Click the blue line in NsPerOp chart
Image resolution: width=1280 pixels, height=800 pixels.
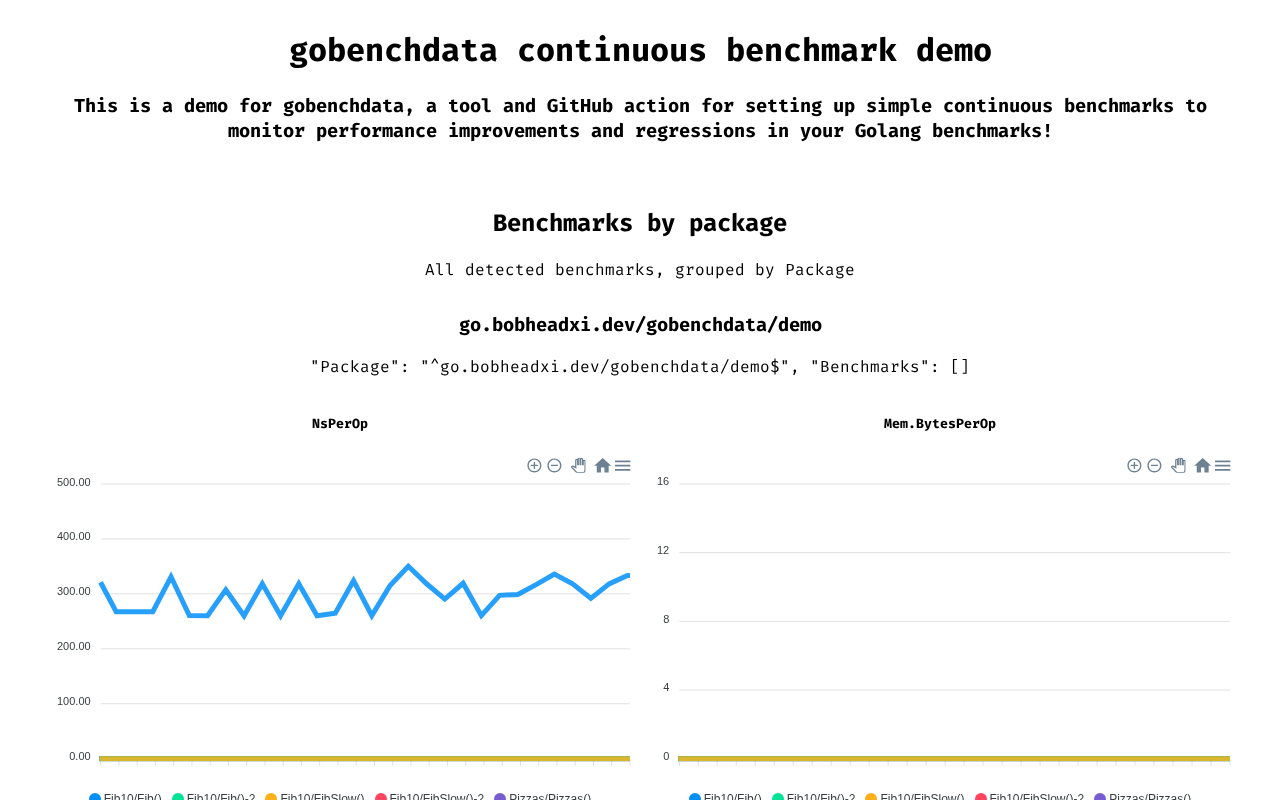408,566
